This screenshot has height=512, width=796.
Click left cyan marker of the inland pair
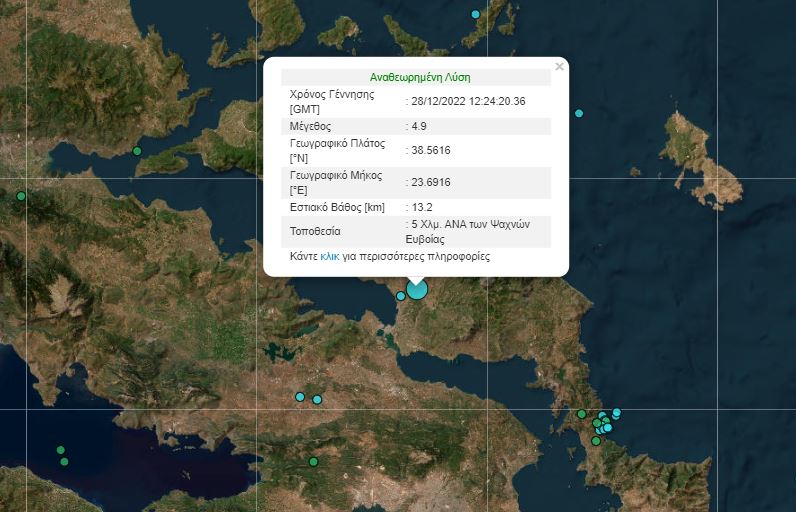pyautogui.click(x=299, y=397)
